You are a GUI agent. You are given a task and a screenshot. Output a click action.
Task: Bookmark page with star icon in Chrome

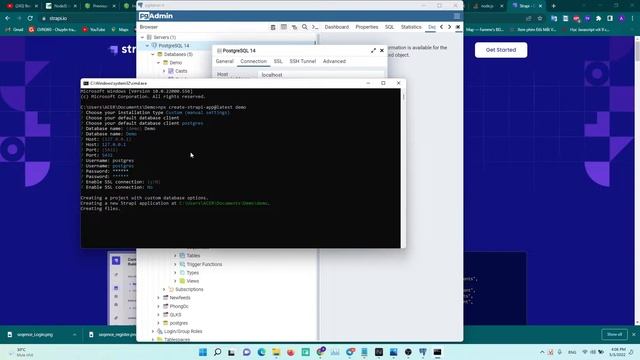(540, 18)
